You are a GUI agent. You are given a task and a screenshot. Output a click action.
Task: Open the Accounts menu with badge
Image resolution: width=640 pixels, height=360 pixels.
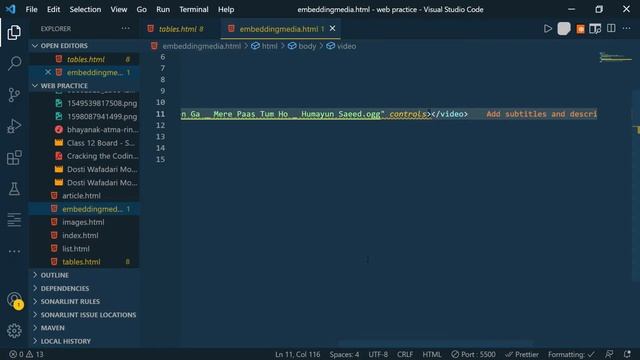(15, 300)
